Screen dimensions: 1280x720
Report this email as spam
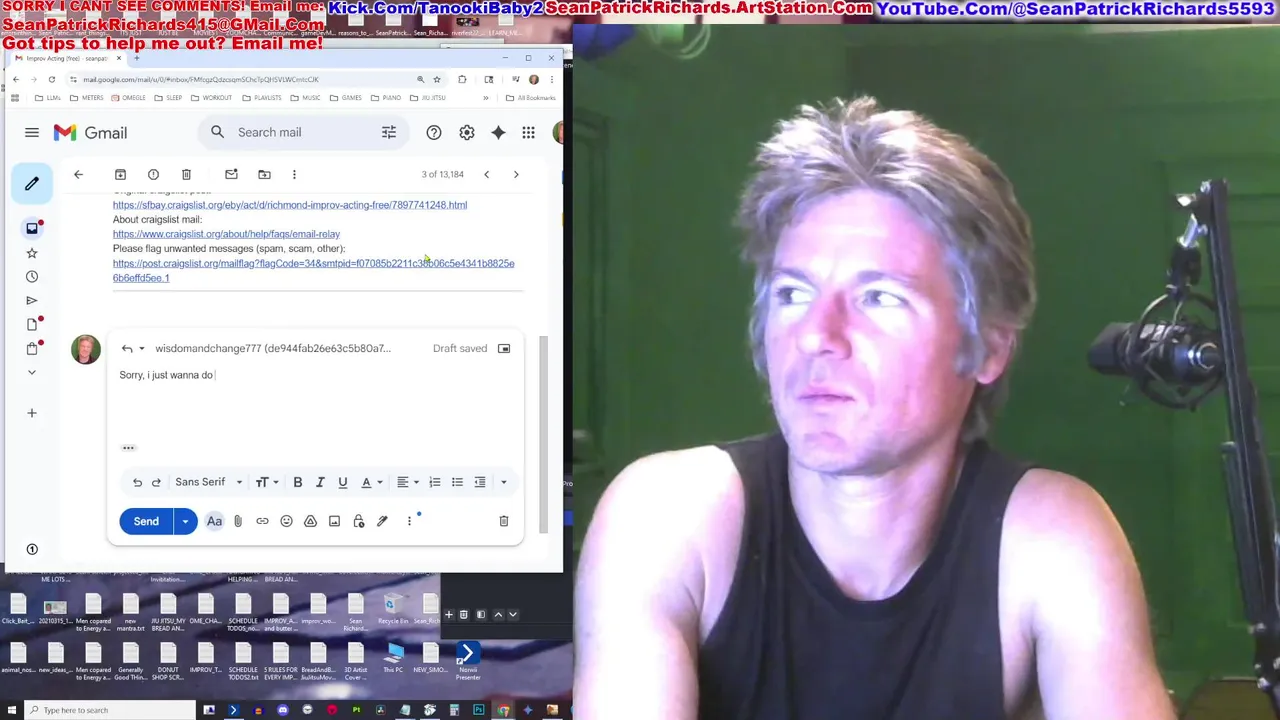(x=153, y=174)
